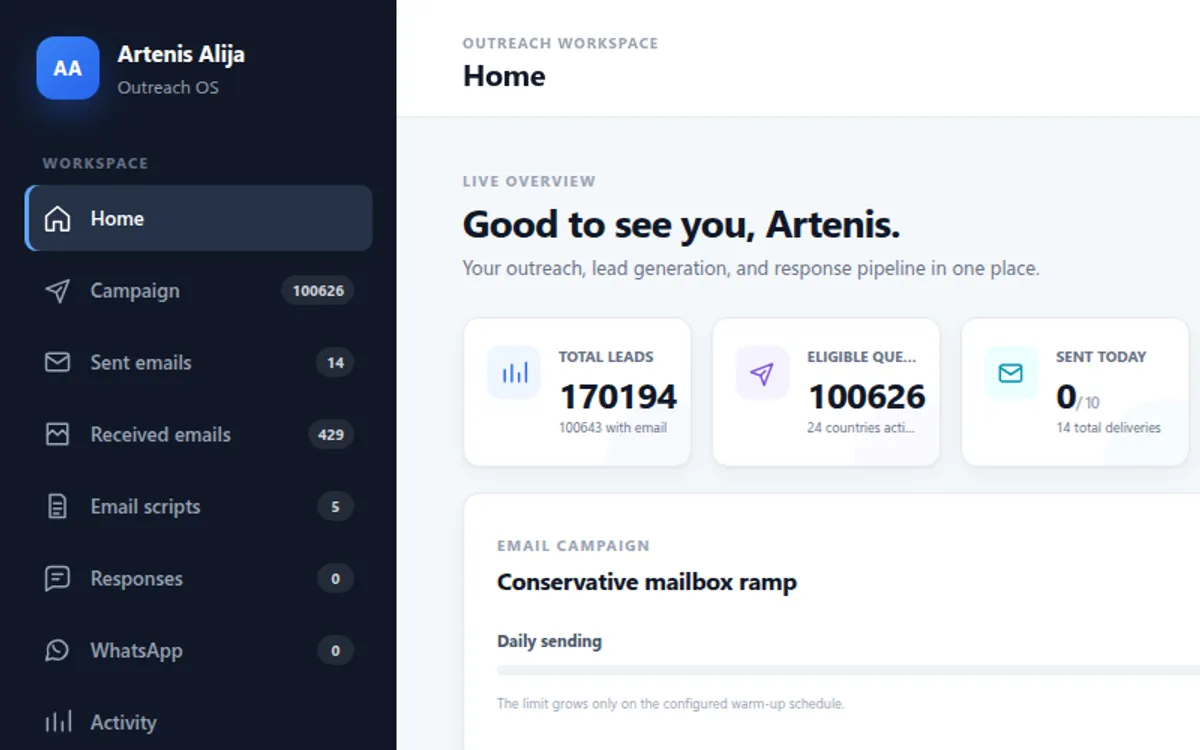Open the Activity section
1200x750 pixels.
[199, 722]
